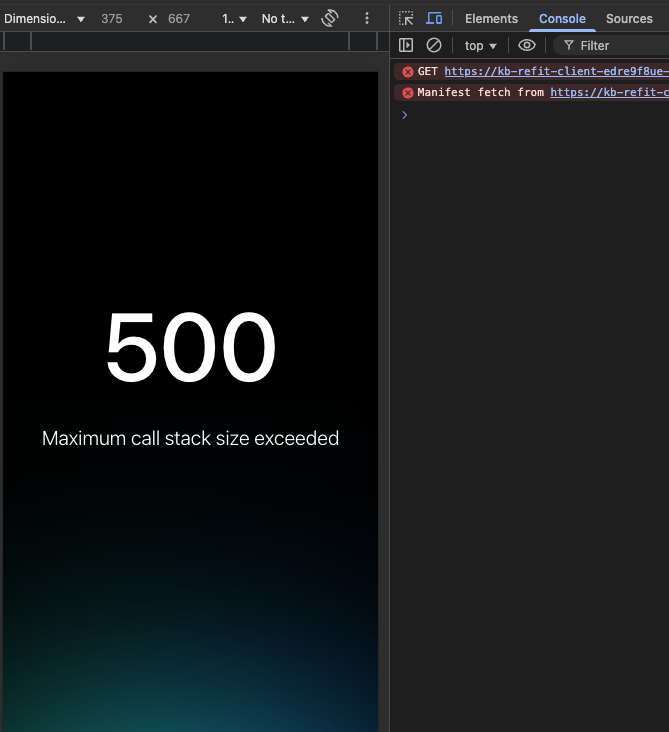
Task: Activate the inspect element picker icon
Action: [406, 19]
